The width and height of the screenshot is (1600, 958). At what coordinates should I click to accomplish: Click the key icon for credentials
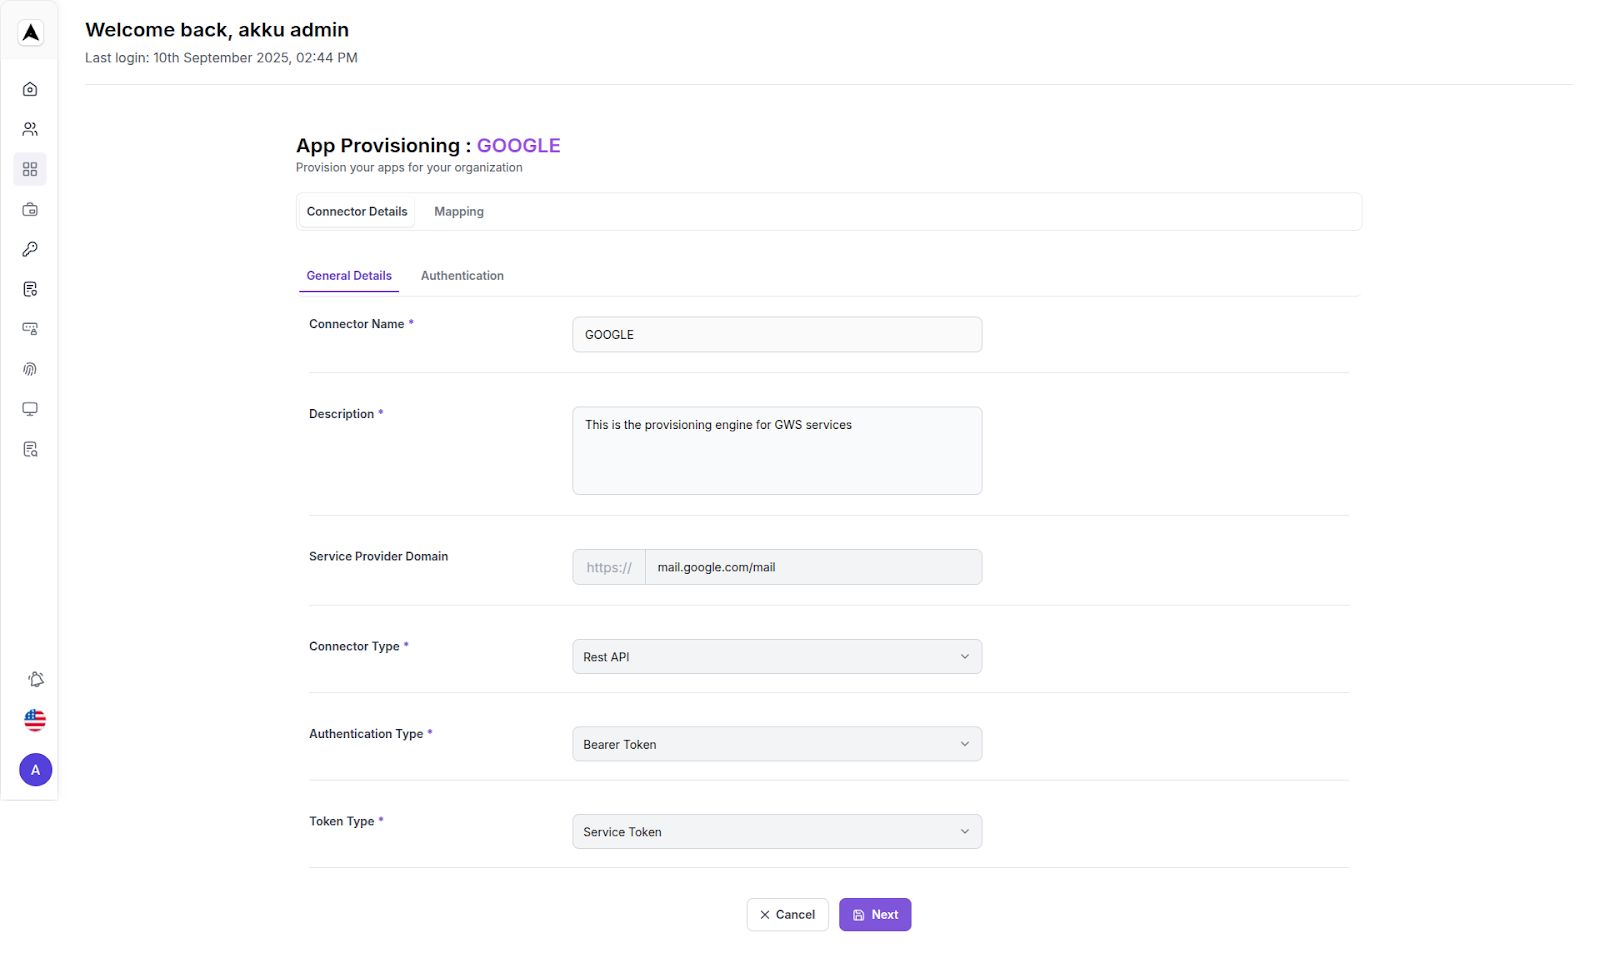pos(30,249)
